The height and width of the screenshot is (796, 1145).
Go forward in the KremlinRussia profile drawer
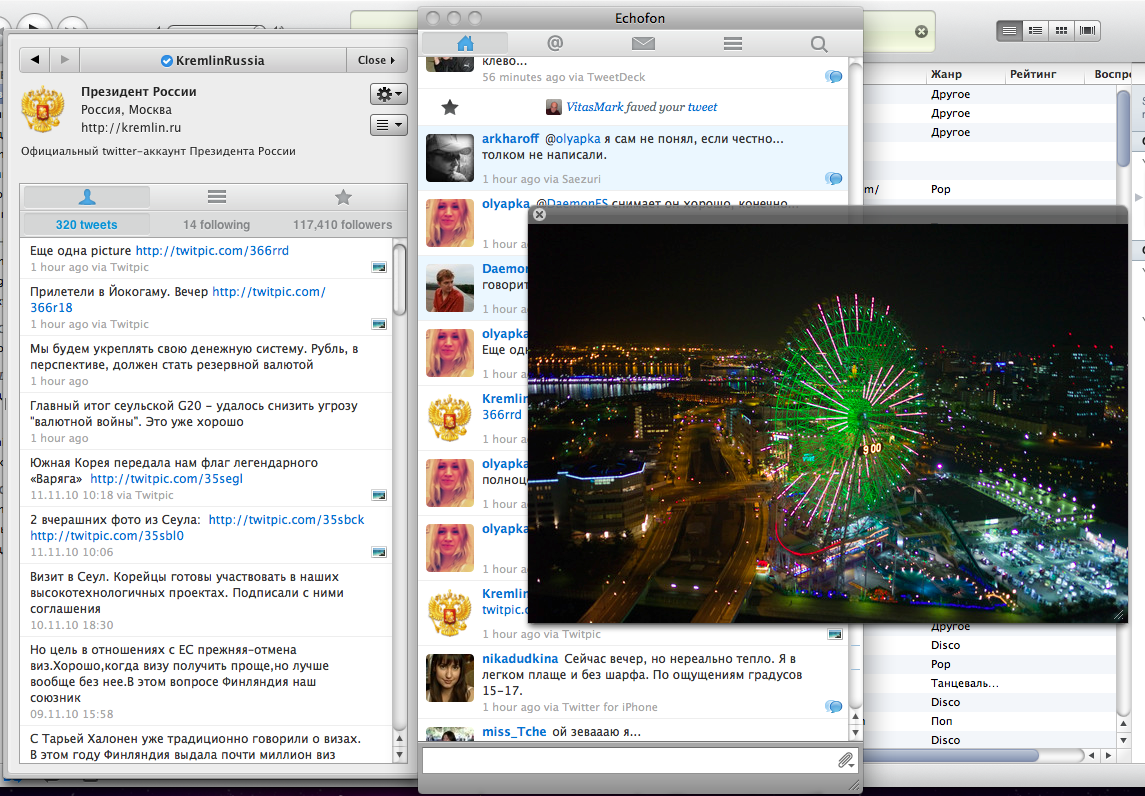tap(65, 60)
